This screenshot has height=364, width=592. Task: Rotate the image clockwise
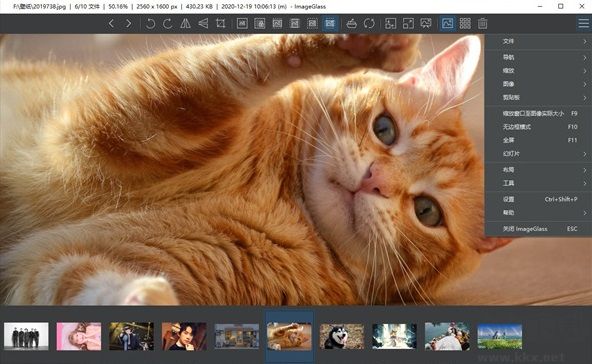click(168, 23)
